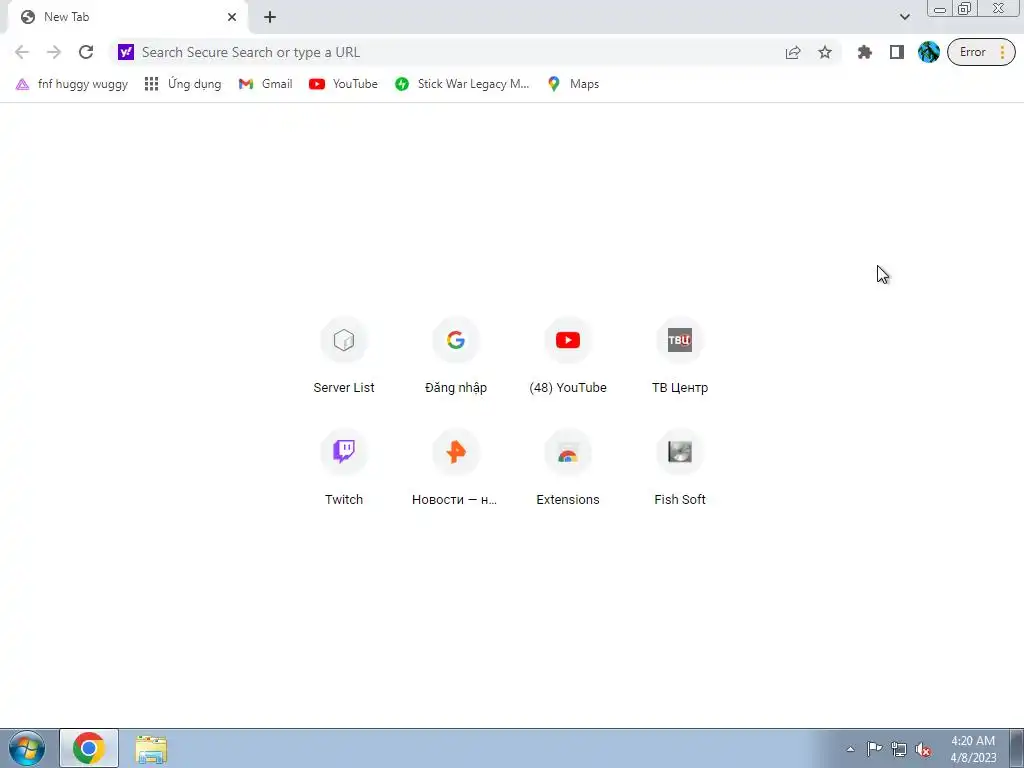Image resolution: width=1024 pixels, height=768 pixels.
Task: Click the Action Center flag icon
Action: pos(874,749)
